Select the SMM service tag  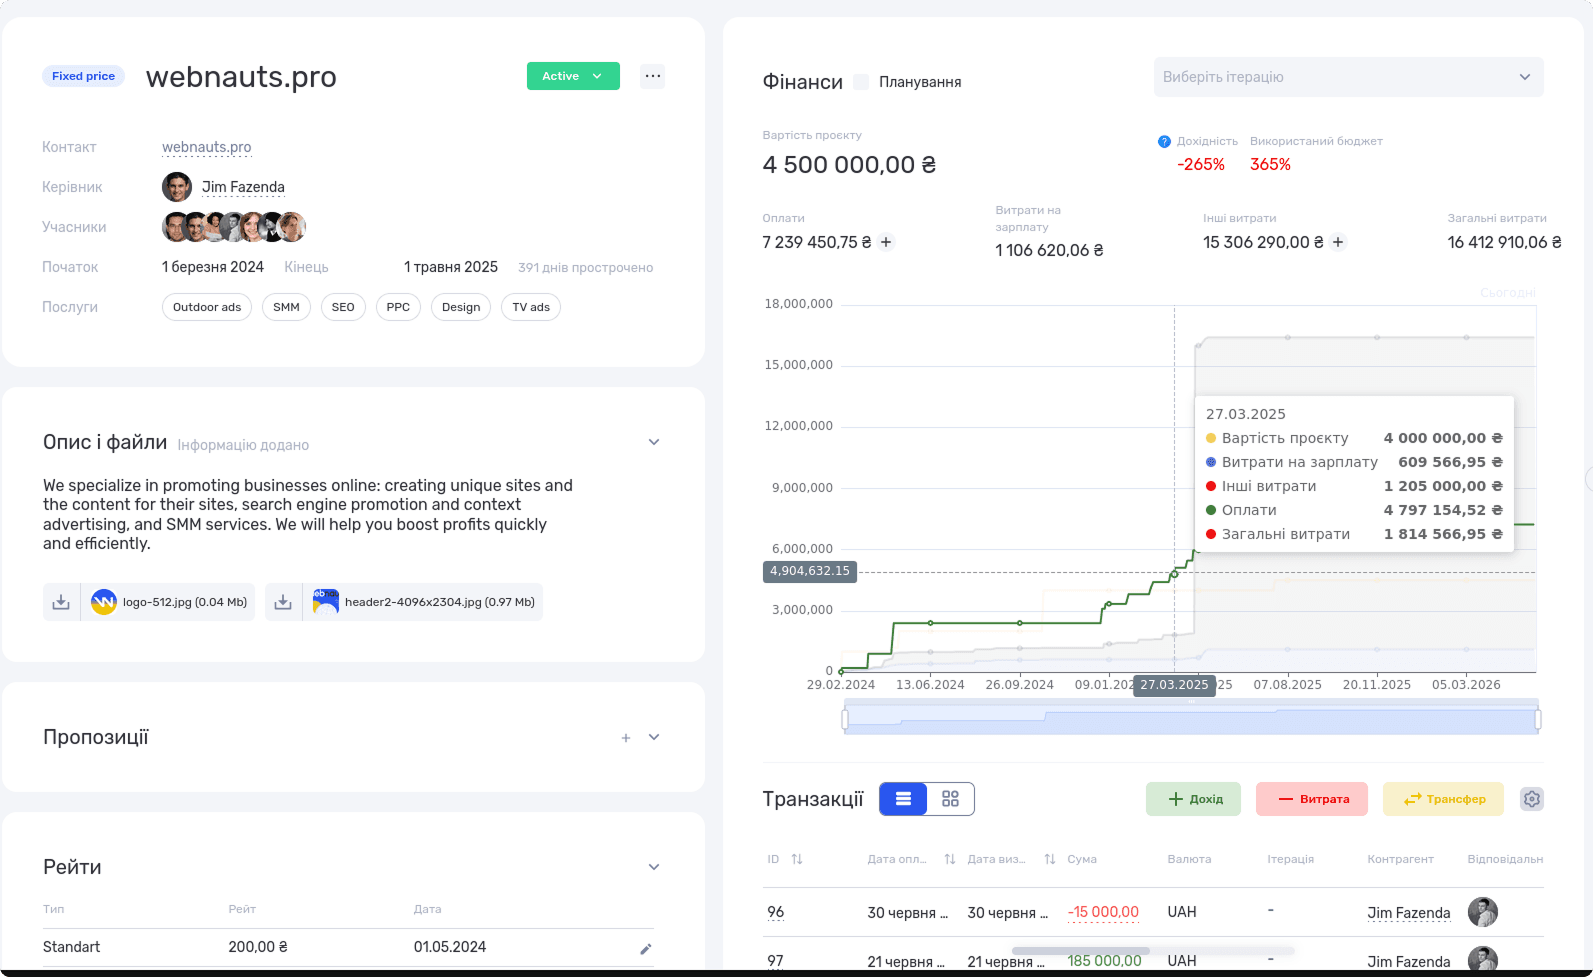286,307
